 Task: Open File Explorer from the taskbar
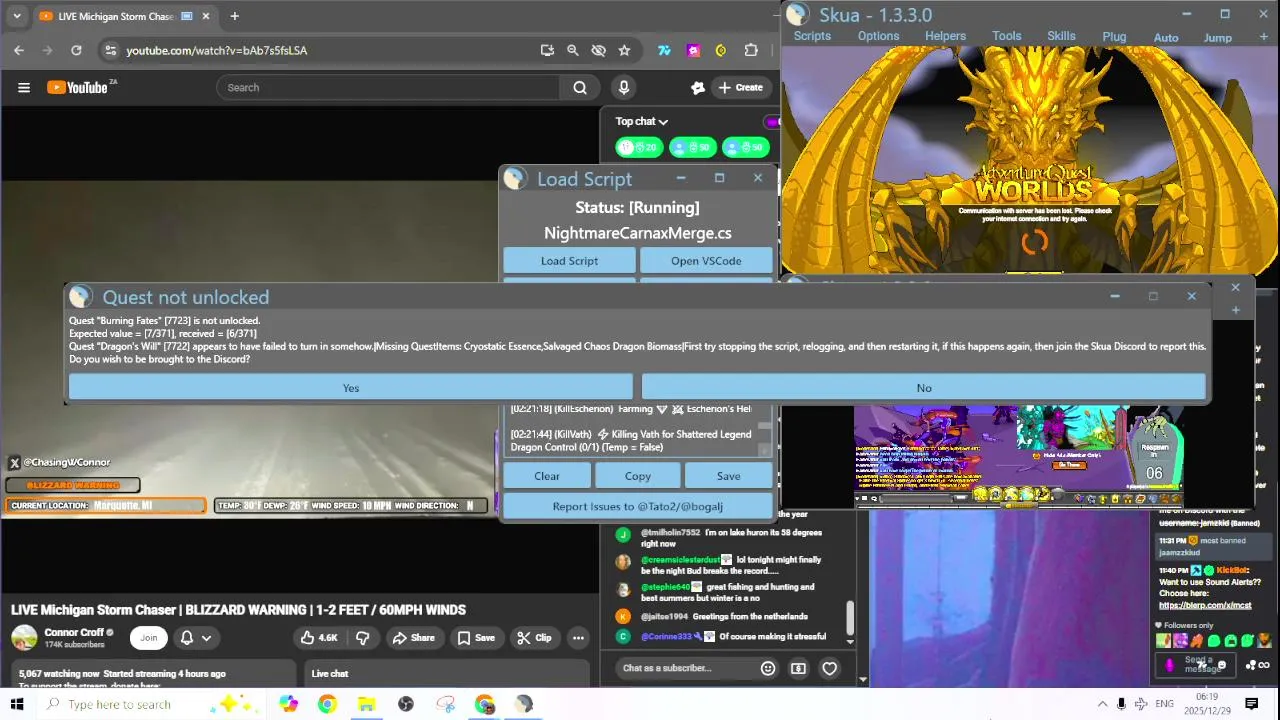click(x=366, y=704)
